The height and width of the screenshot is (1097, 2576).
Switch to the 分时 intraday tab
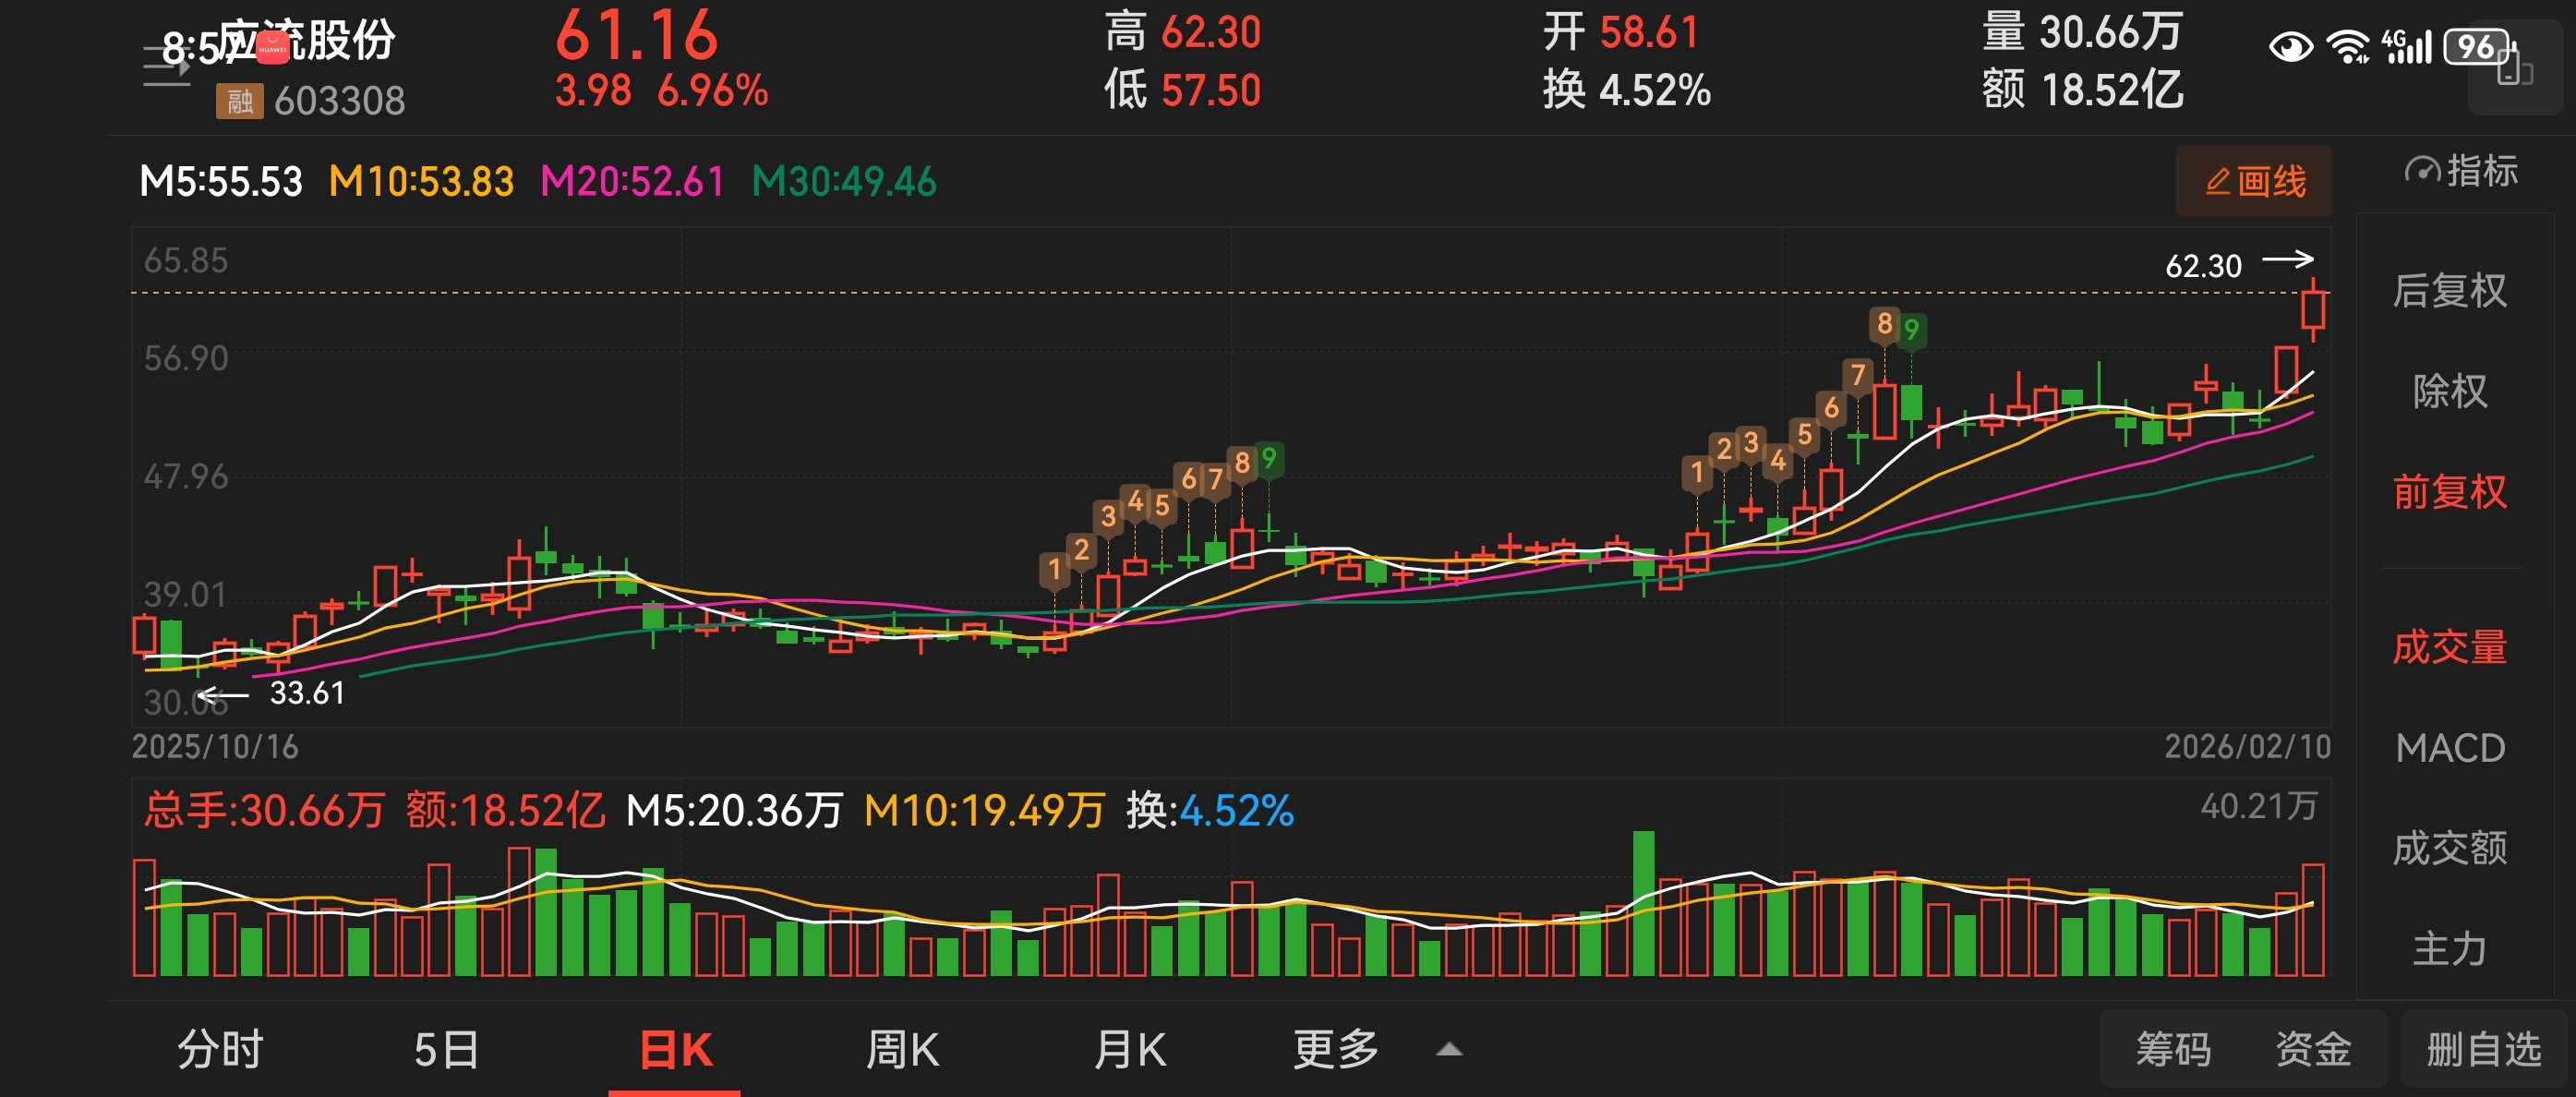(x=220, y=1050)
